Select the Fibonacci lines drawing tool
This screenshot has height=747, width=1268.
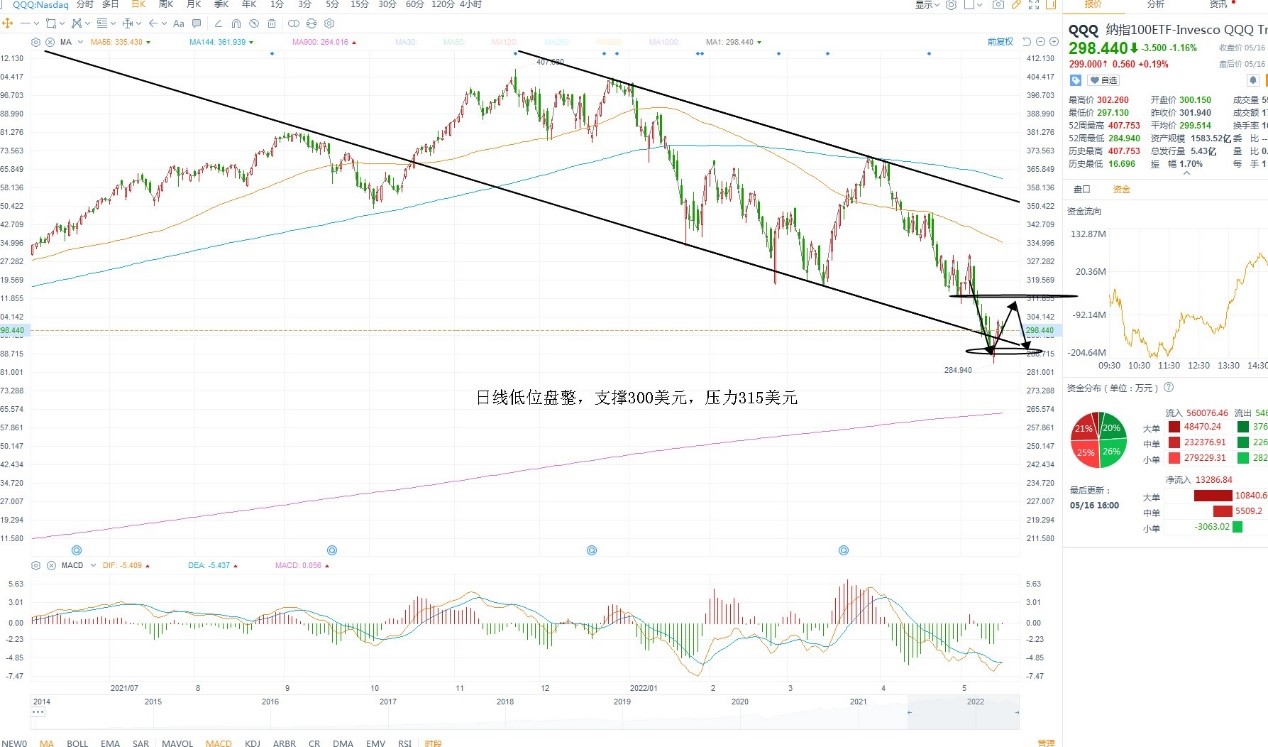(101, 23)
